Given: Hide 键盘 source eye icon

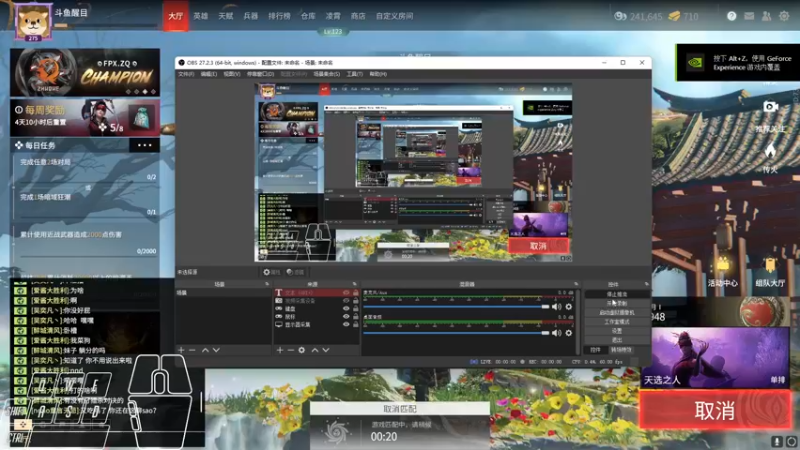Looking at the screenshot, I should point(346,309).
